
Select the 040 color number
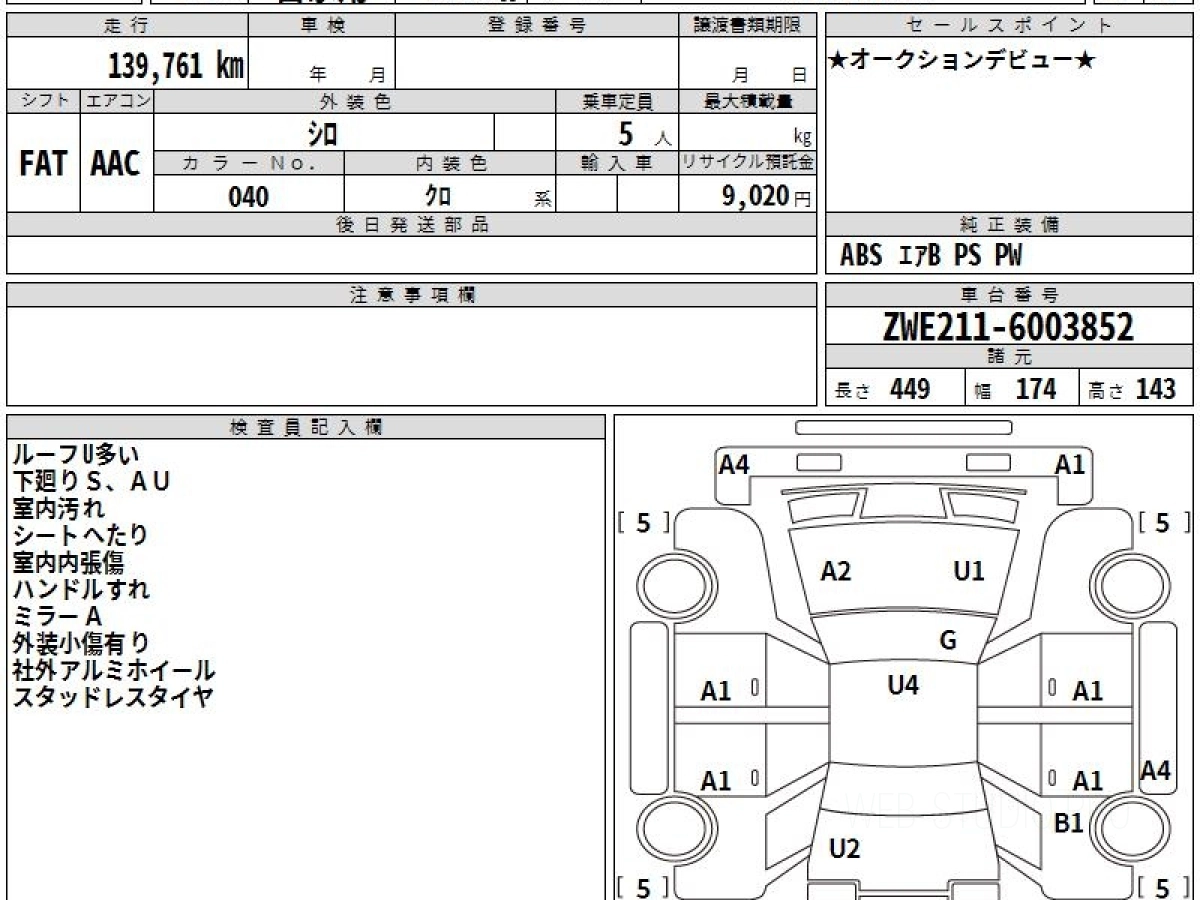point(249,197)
